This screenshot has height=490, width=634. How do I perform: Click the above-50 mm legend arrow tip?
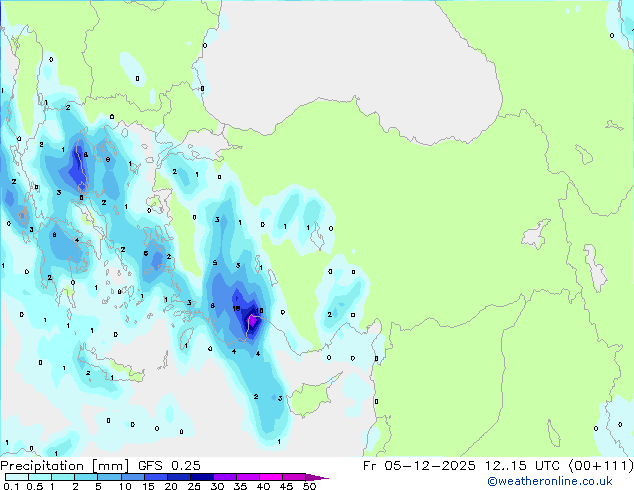[317, 477]
